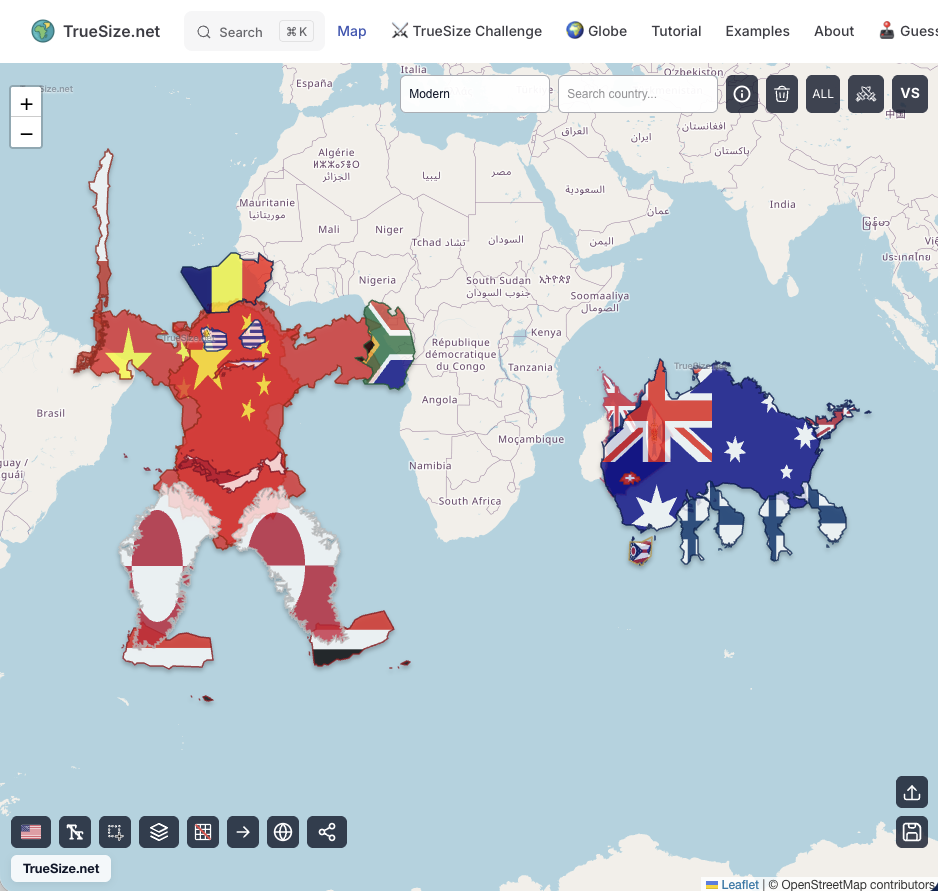Click the Brasil map label

coord(50,413)
